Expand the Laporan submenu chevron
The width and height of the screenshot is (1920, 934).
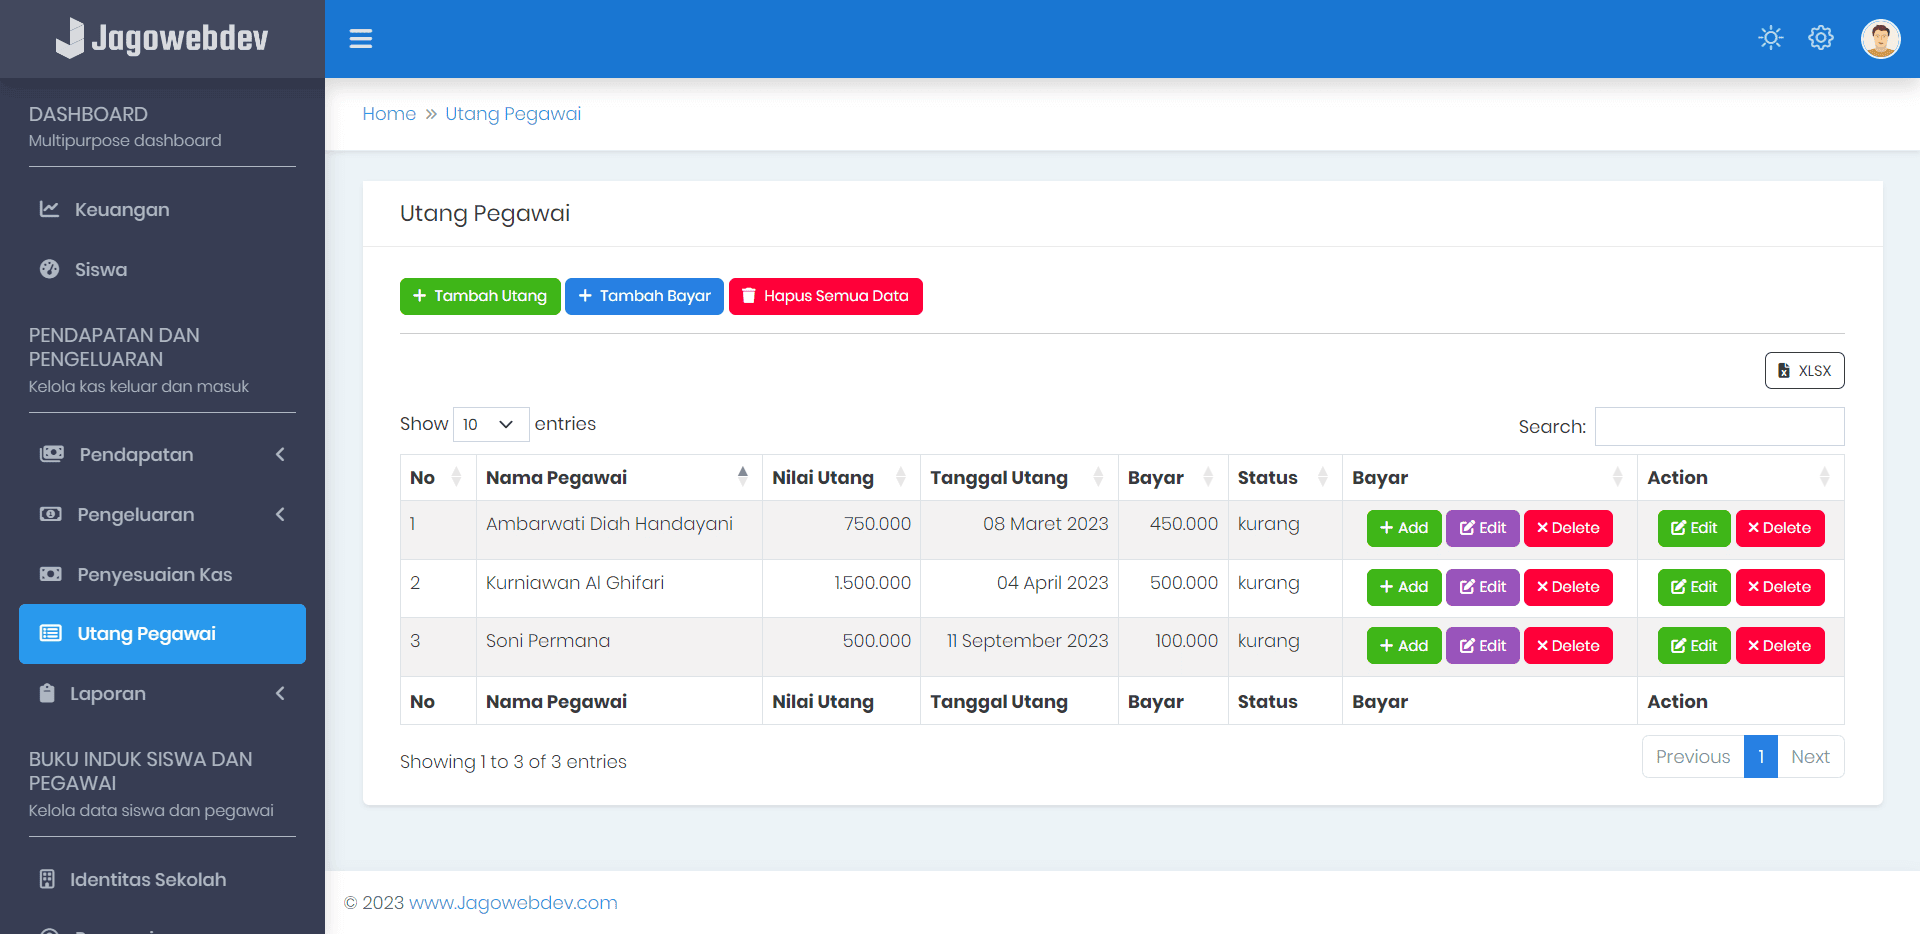(x=280, y=693)
